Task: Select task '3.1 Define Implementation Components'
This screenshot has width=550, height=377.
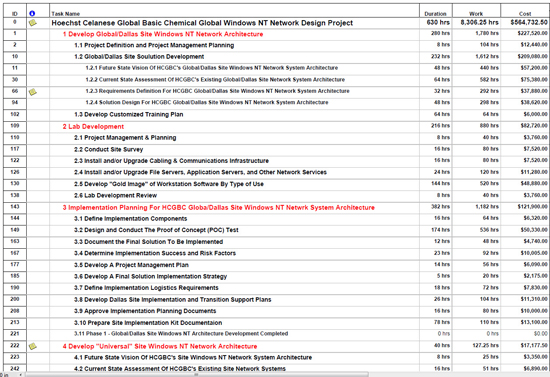Action: point(130,218)
